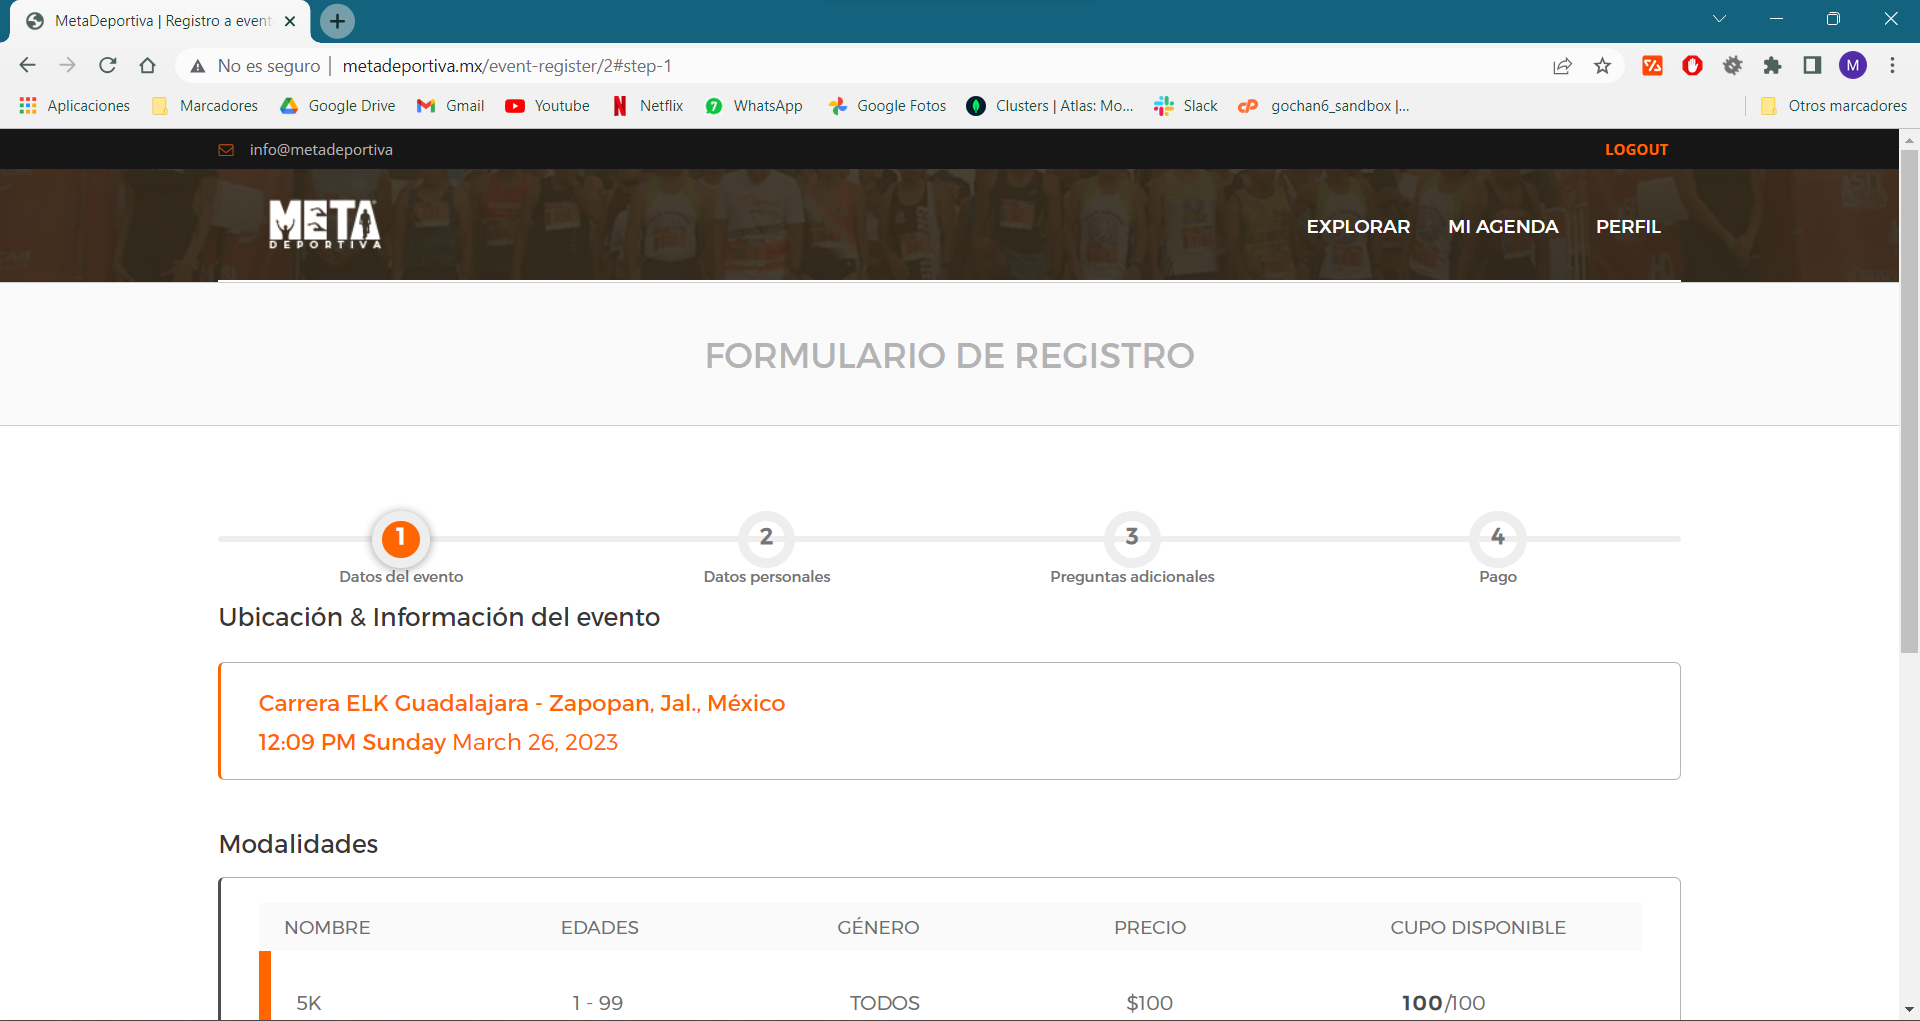Open the profile avatar M
This screenshot has height=1021, width=1920.
1853,66
